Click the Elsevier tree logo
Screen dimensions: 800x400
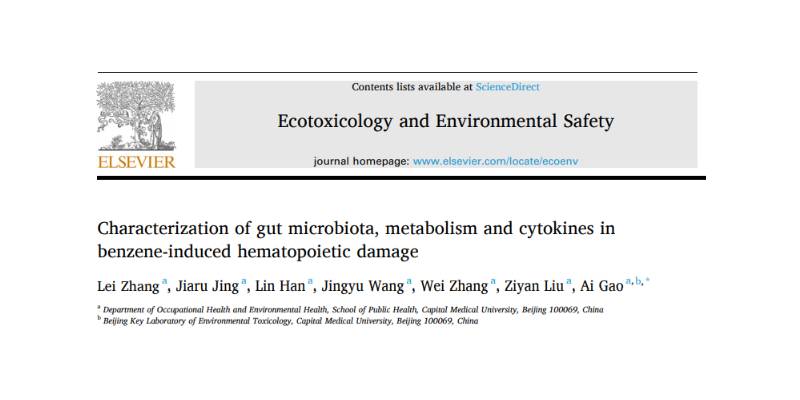[x=135, y=115]
